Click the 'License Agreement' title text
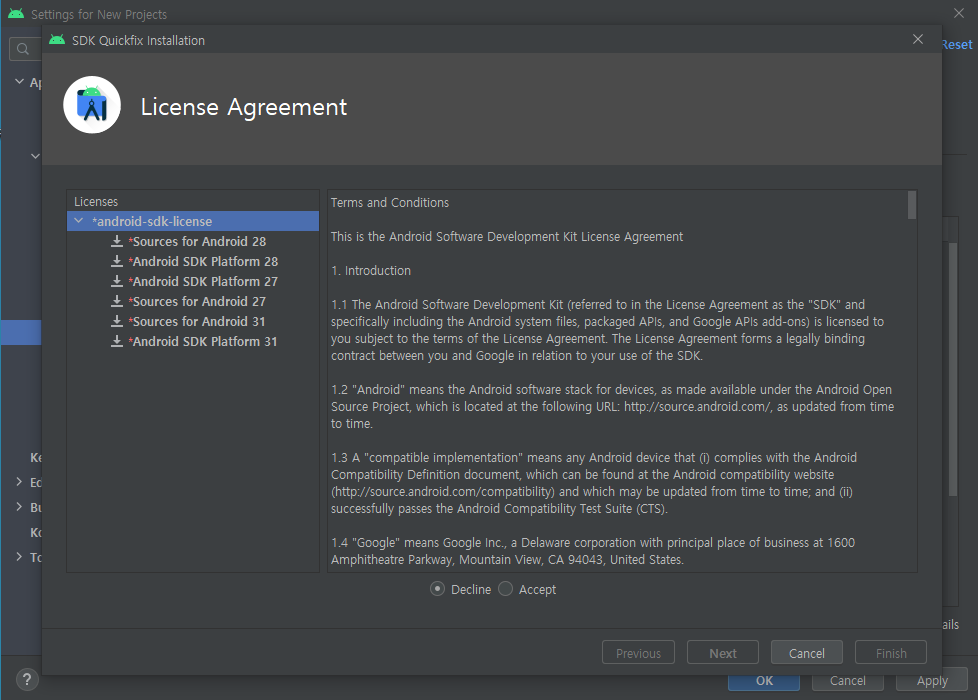 coord(244,107)
